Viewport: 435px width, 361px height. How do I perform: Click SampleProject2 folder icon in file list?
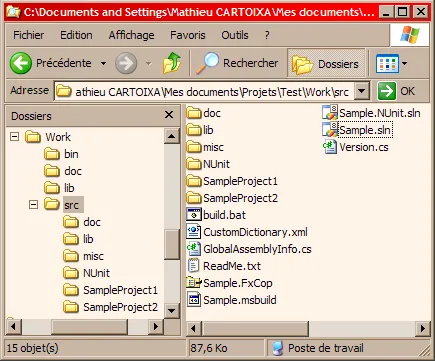tap(194, 198)
